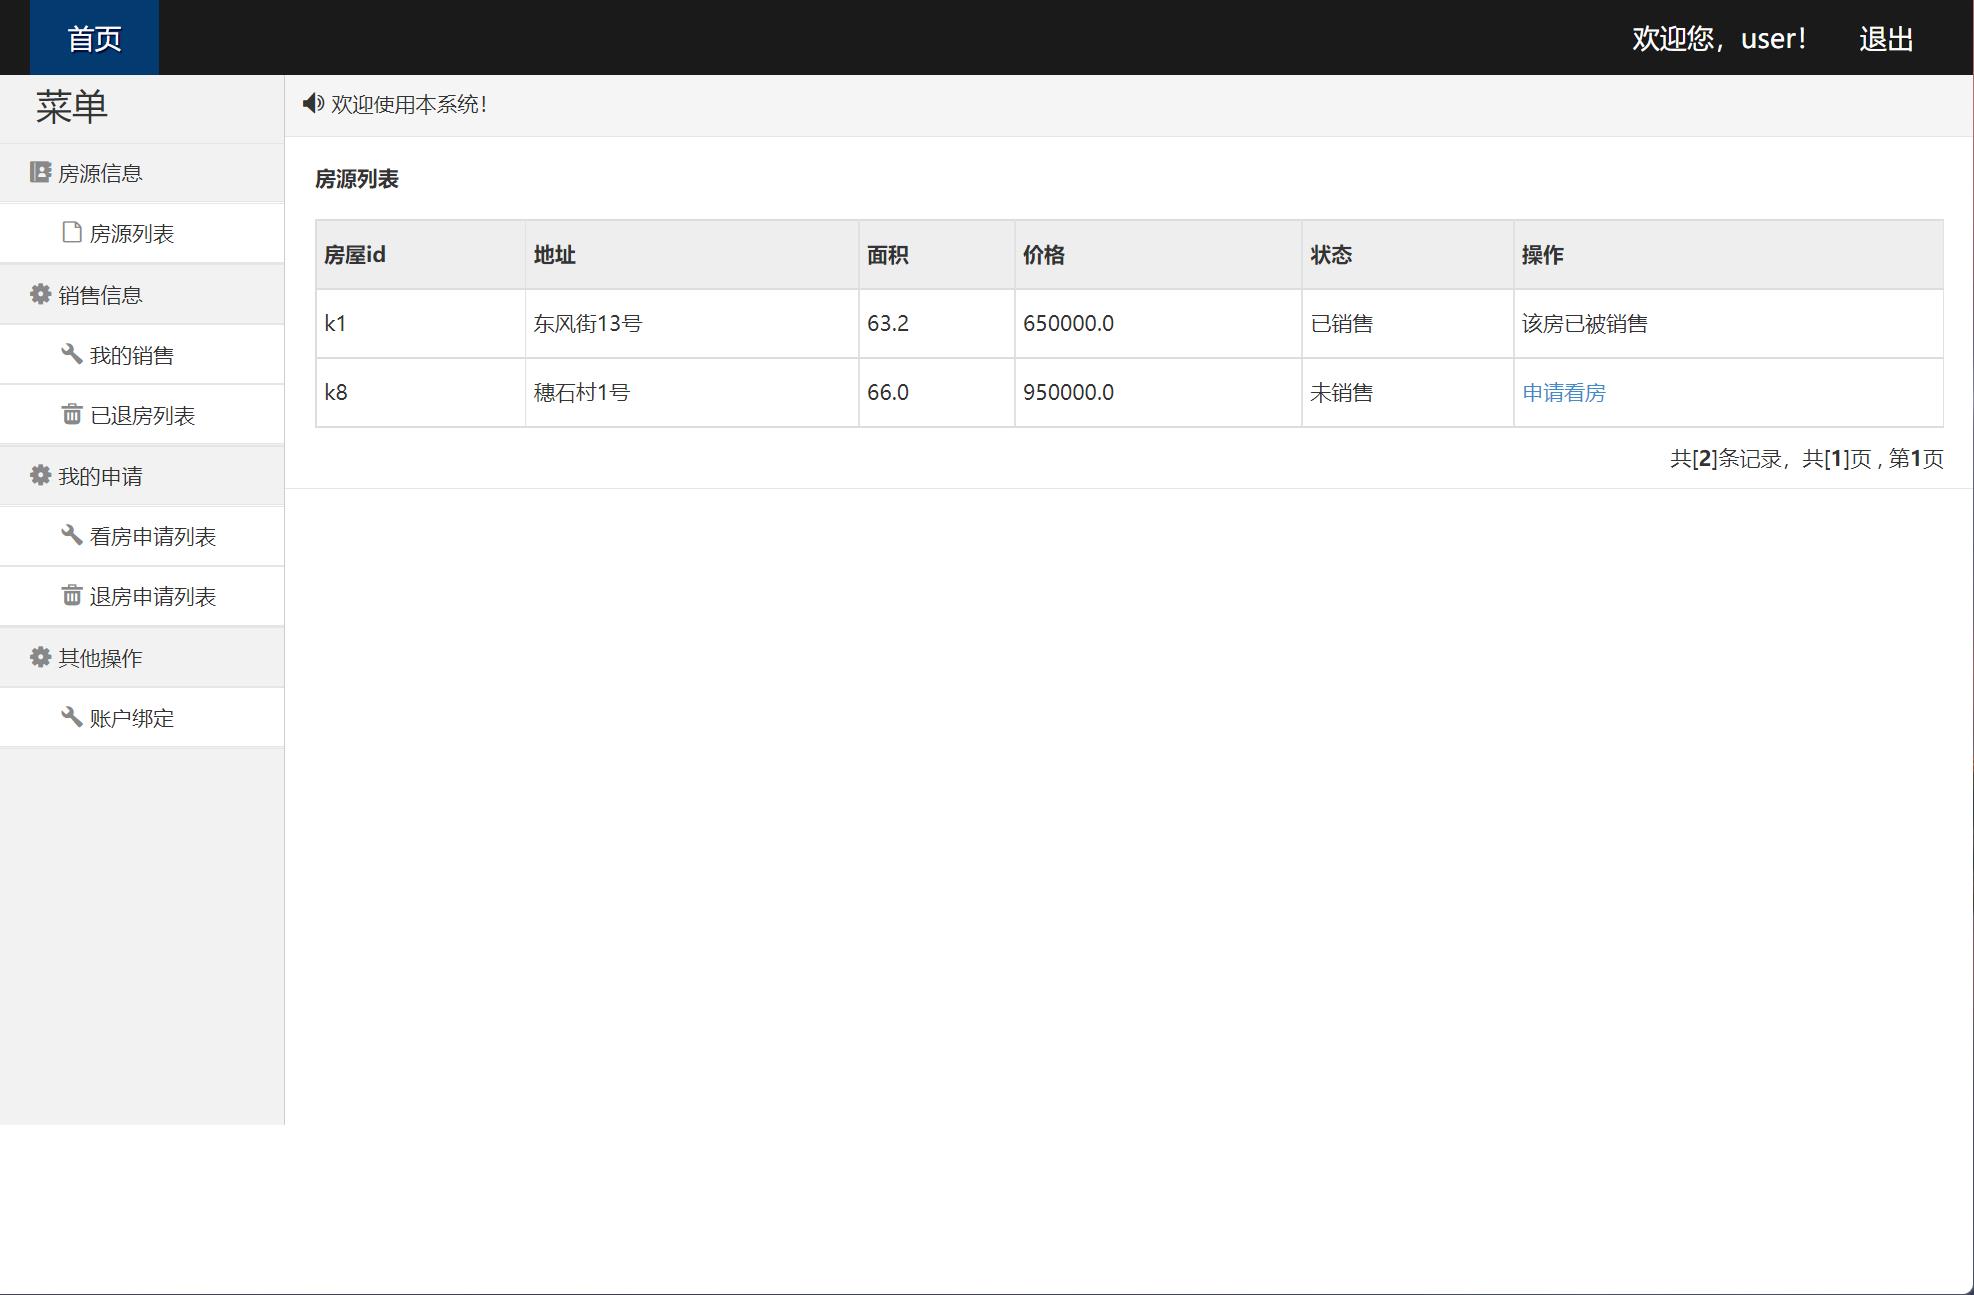Click the wrench icon next to 账户绑定
The width and height of the screenshot is (1974, 1295).
(x=72, y=717)
